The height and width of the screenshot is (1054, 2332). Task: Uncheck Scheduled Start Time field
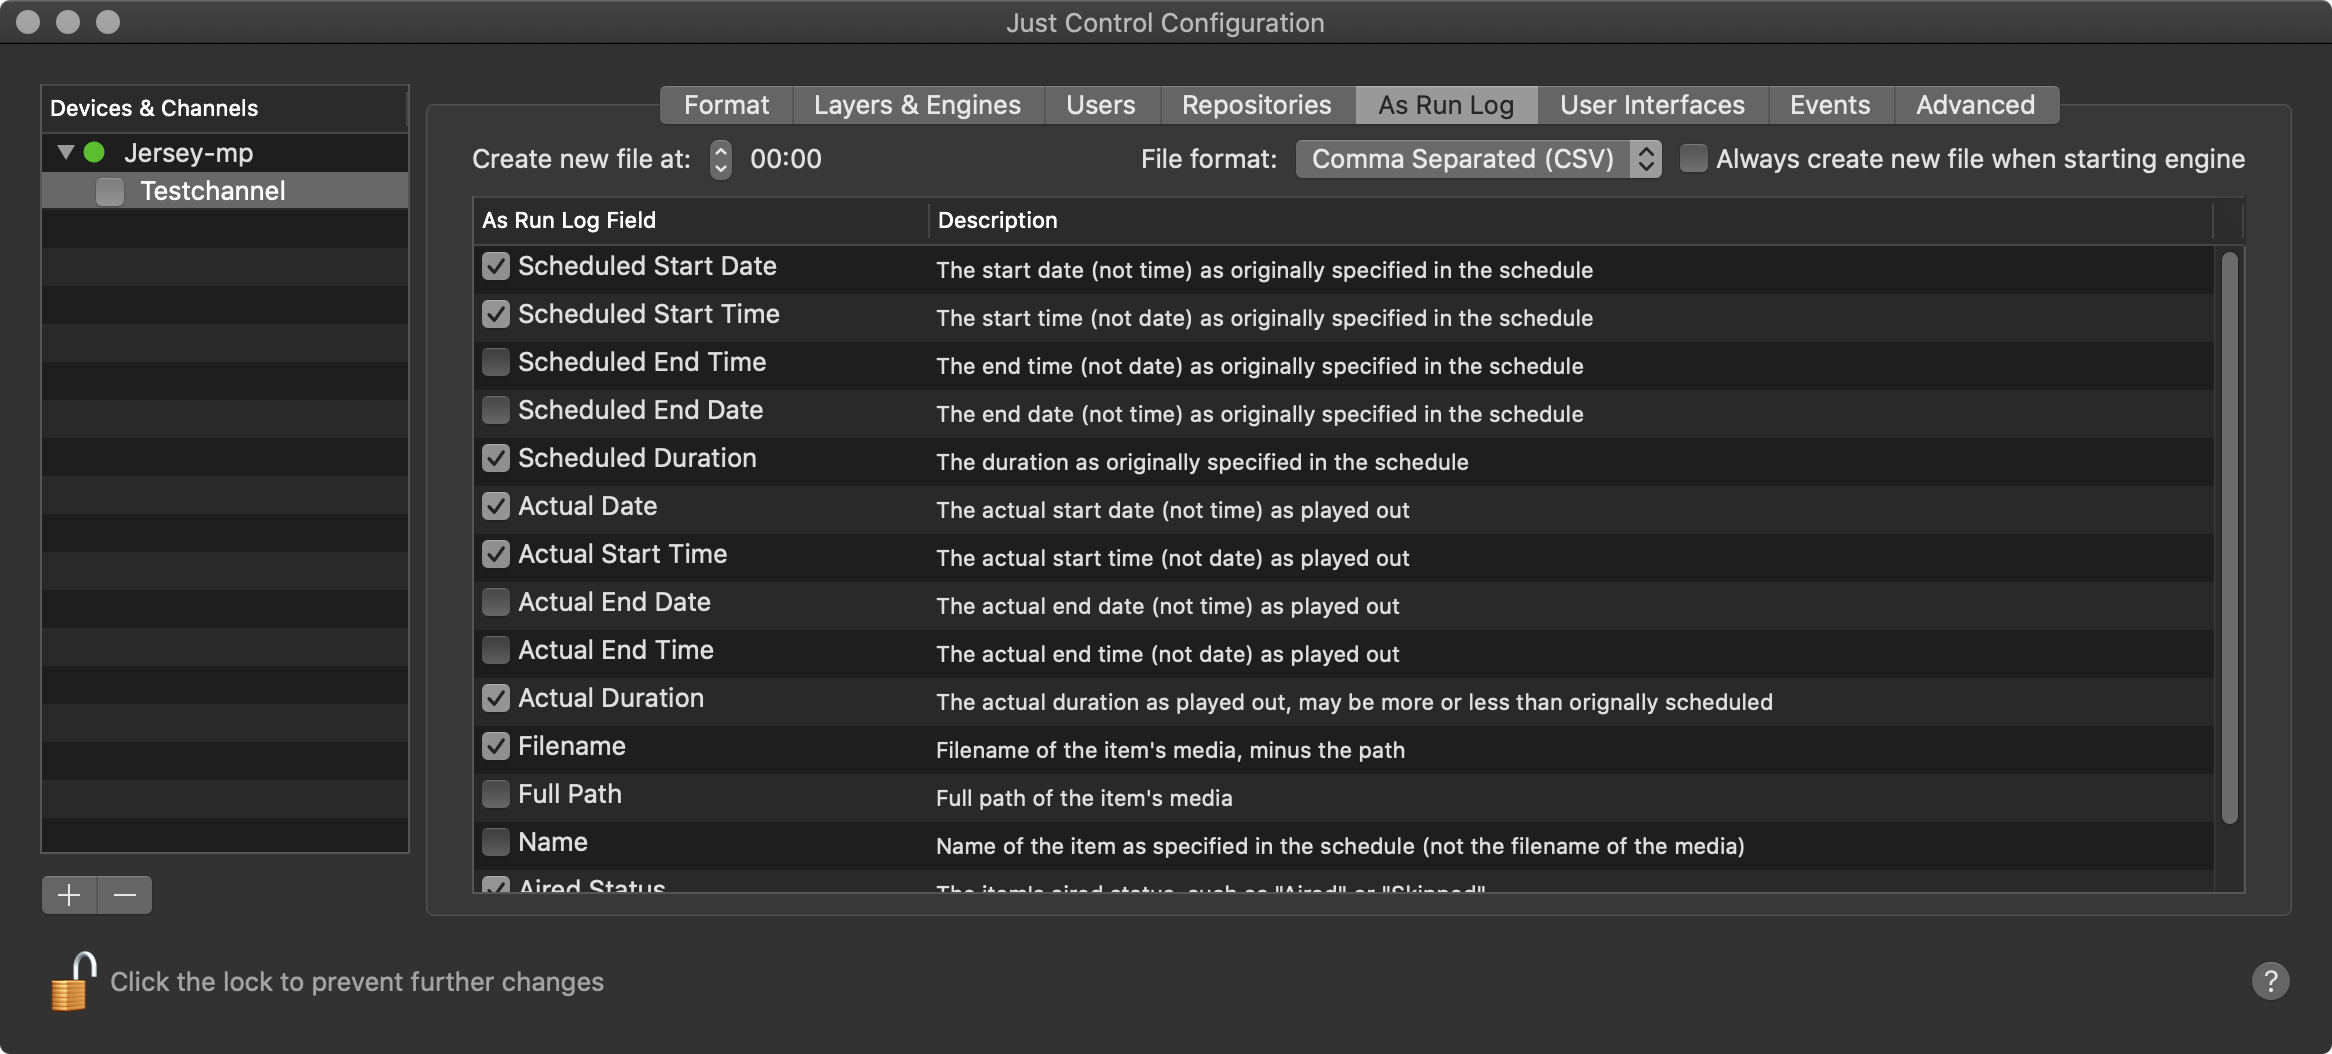pyautogui.click(x=496, y=314)
